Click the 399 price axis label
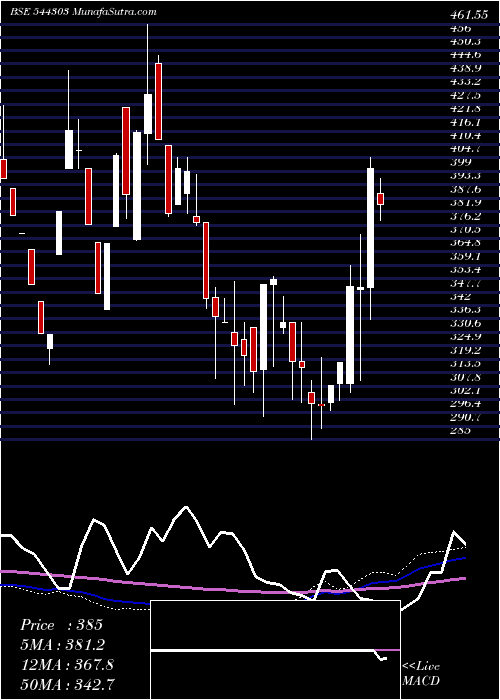Viewport: 500px width, 700px height. (460, 162)
